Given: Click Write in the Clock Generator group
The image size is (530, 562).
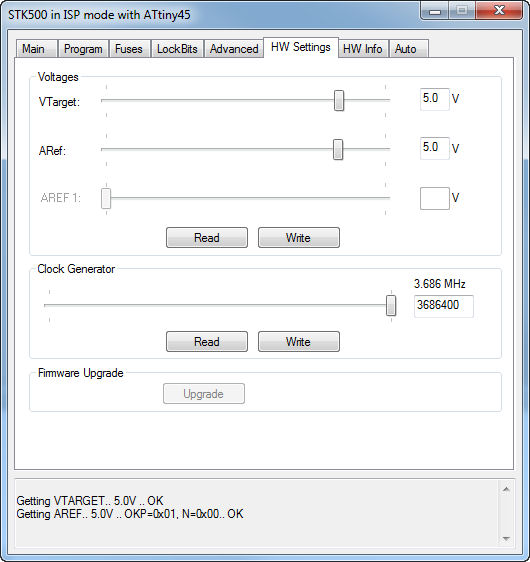Looking at the screenshot, I should click(x=299, y=341).
